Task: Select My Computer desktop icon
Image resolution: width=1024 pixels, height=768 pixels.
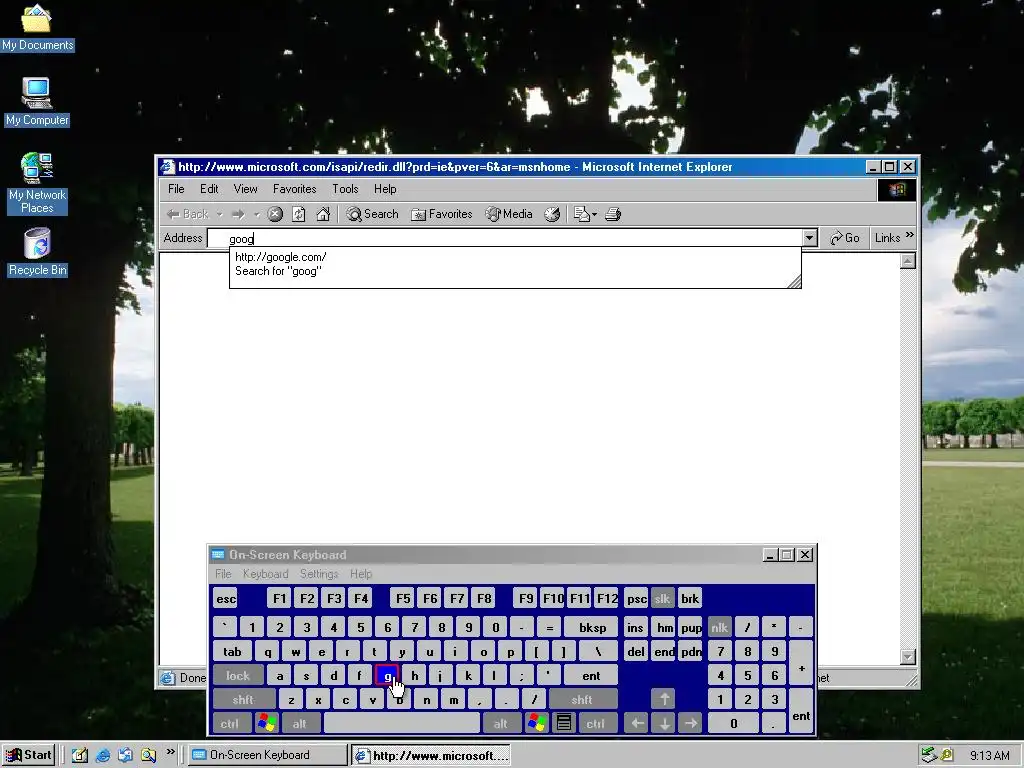Action: [37, 102]
